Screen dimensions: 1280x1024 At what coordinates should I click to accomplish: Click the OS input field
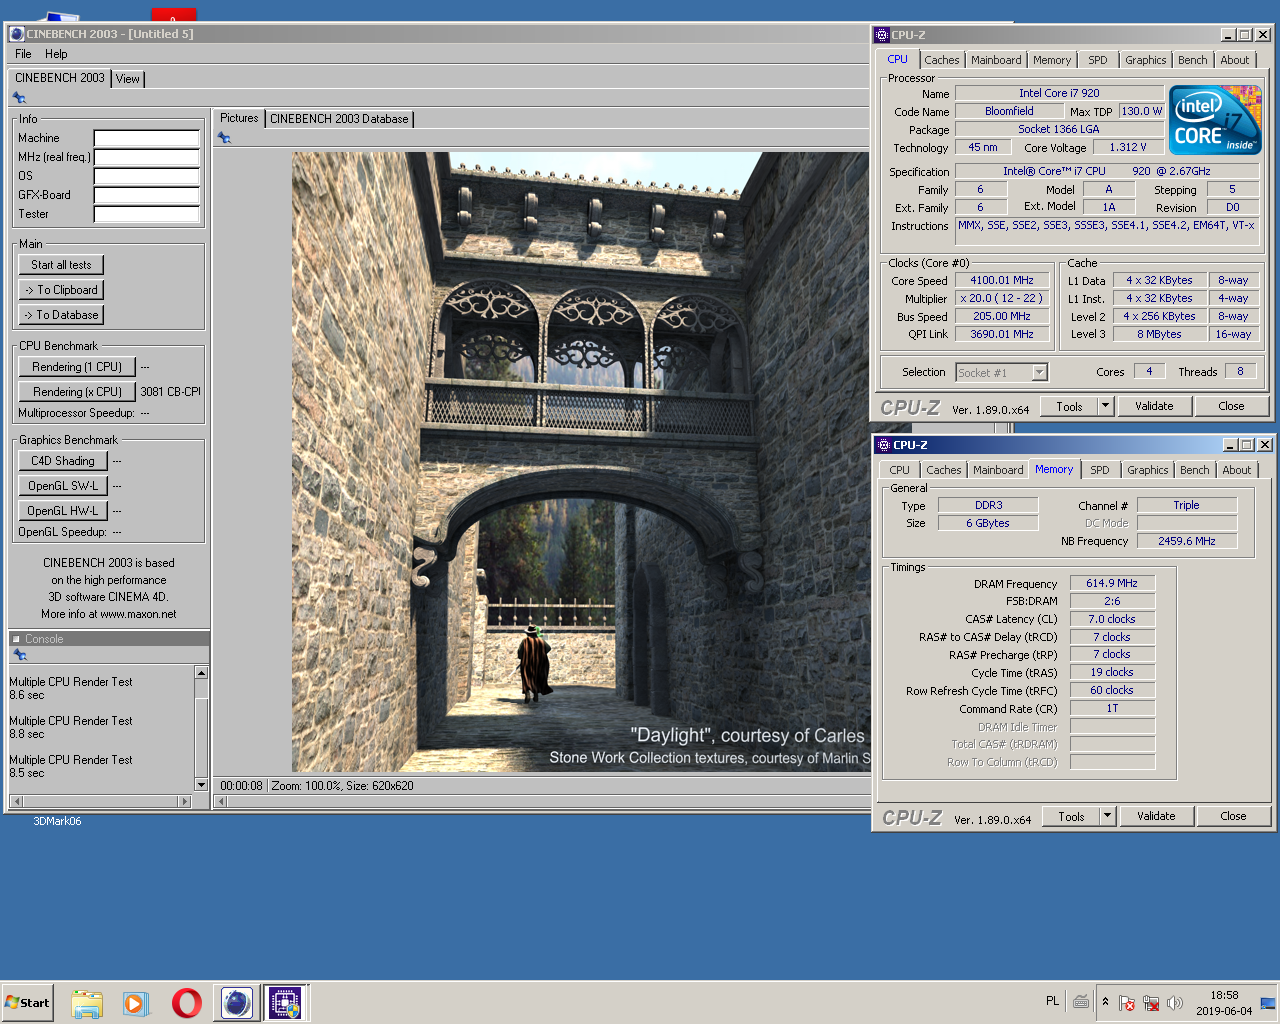147,176
